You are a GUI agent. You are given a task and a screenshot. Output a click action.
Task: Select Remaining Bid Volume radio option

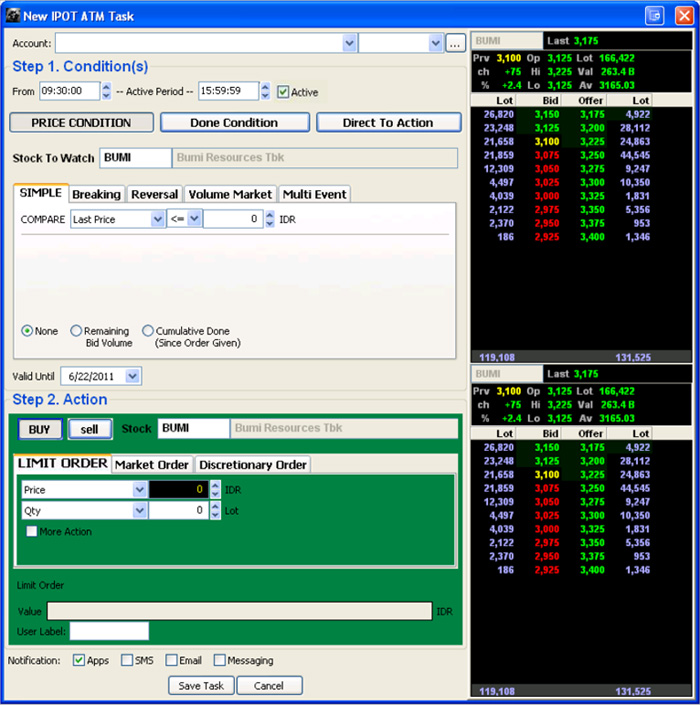(76, 331)
